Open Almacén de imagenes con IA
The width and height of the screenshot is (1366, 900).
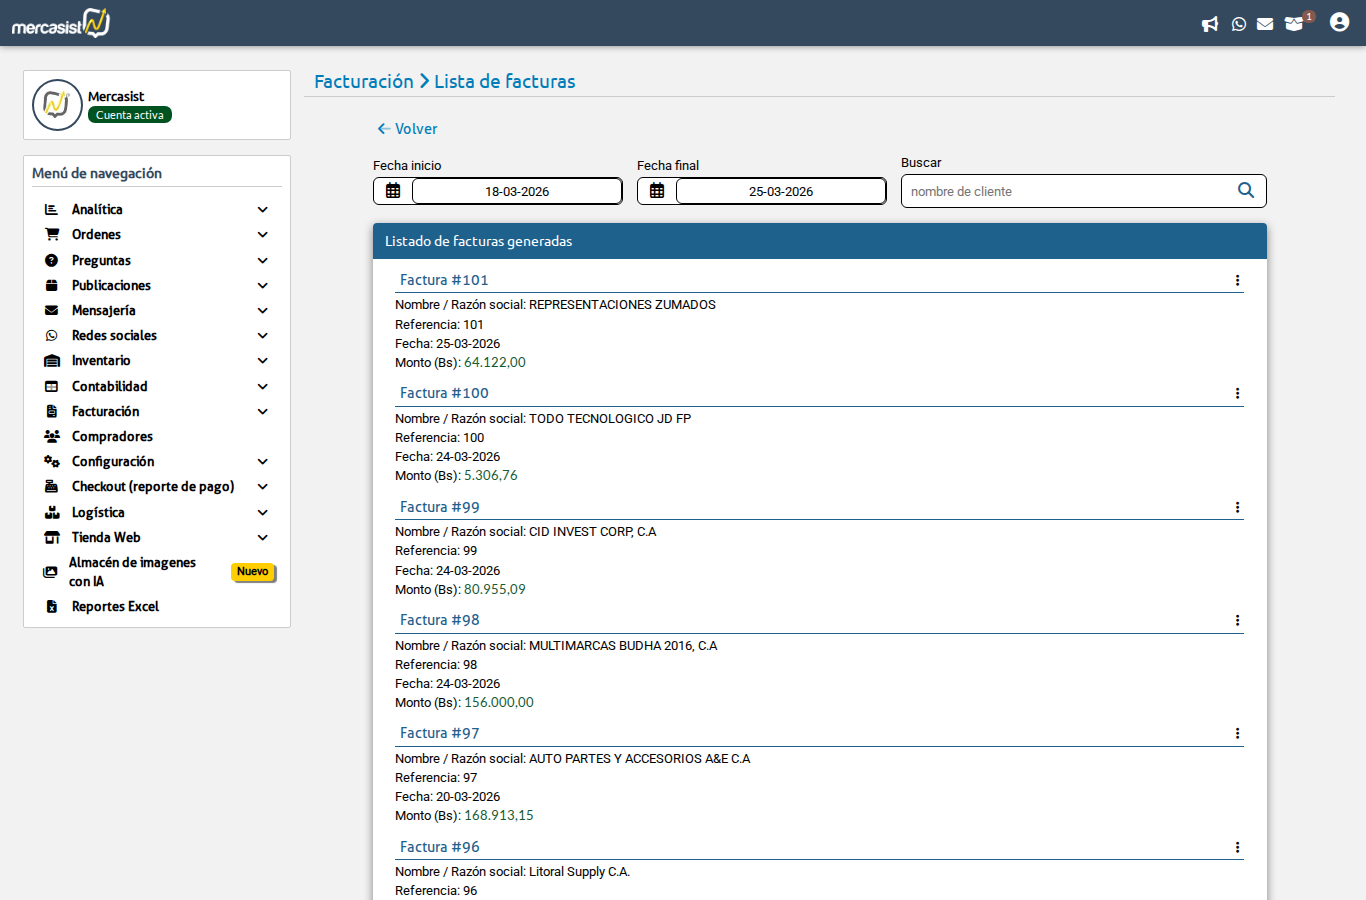point(132,572)
